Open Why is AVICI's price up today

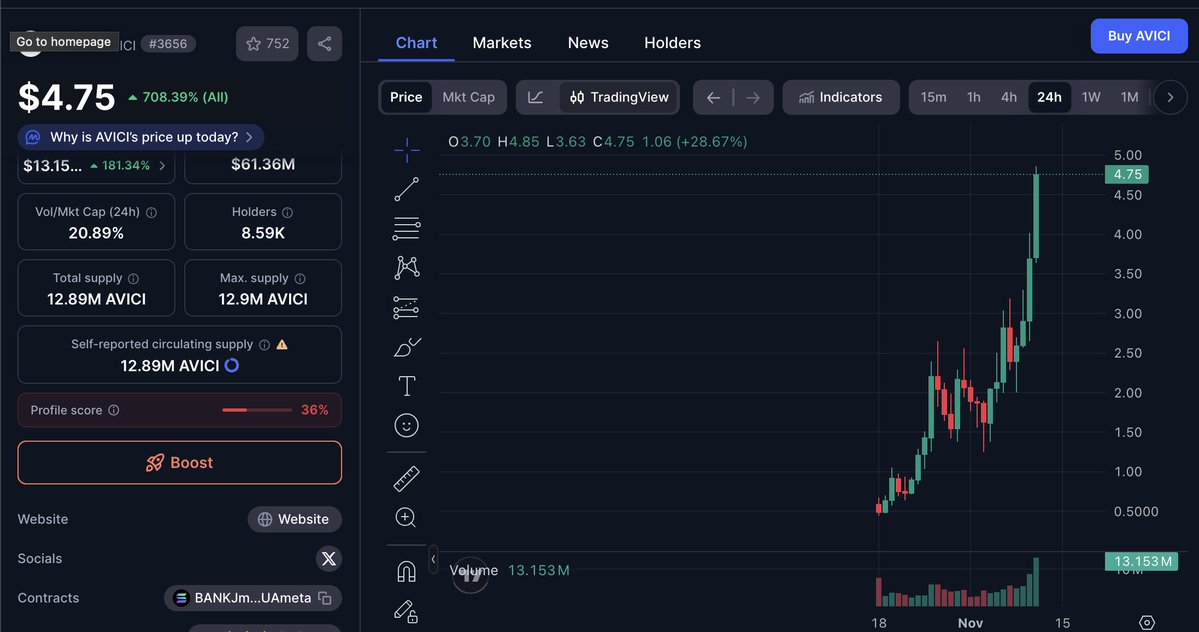click(141, 138)
